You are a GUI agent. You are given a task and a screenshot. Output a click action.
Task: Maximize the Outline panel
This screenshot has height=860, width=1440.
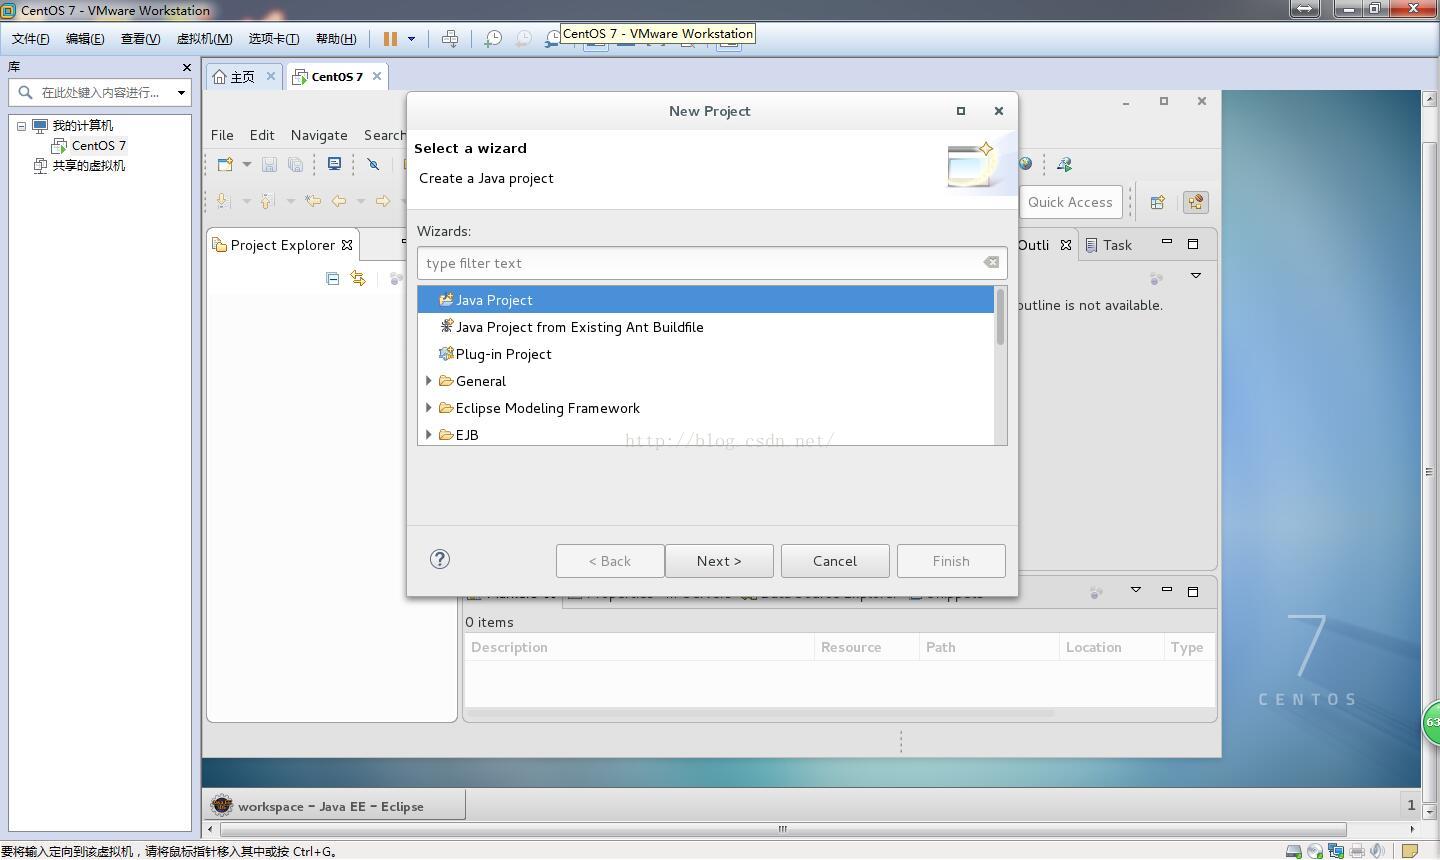click(1192, 244)
